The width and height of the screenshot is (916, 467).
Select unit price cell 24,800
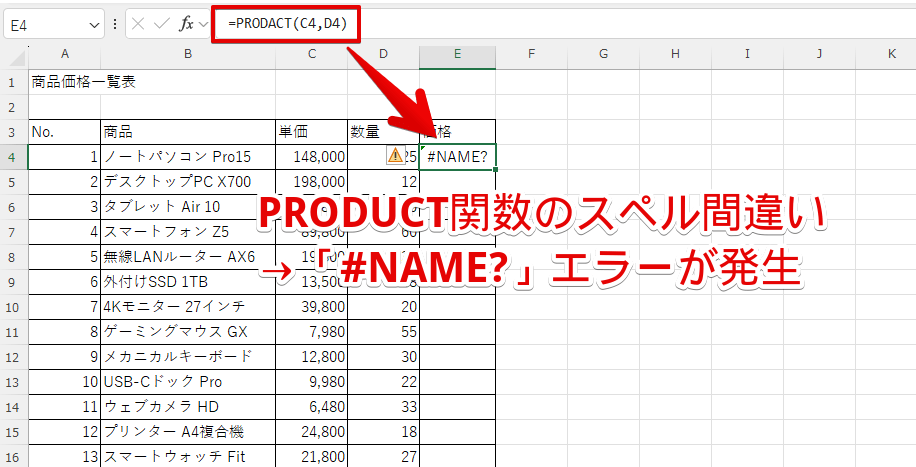coord(311,432)
